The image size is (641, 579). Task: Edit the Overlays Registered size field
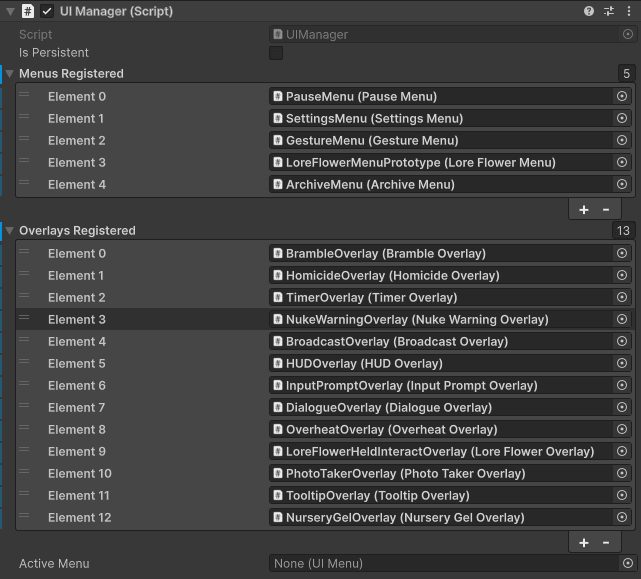click(623, 231)
